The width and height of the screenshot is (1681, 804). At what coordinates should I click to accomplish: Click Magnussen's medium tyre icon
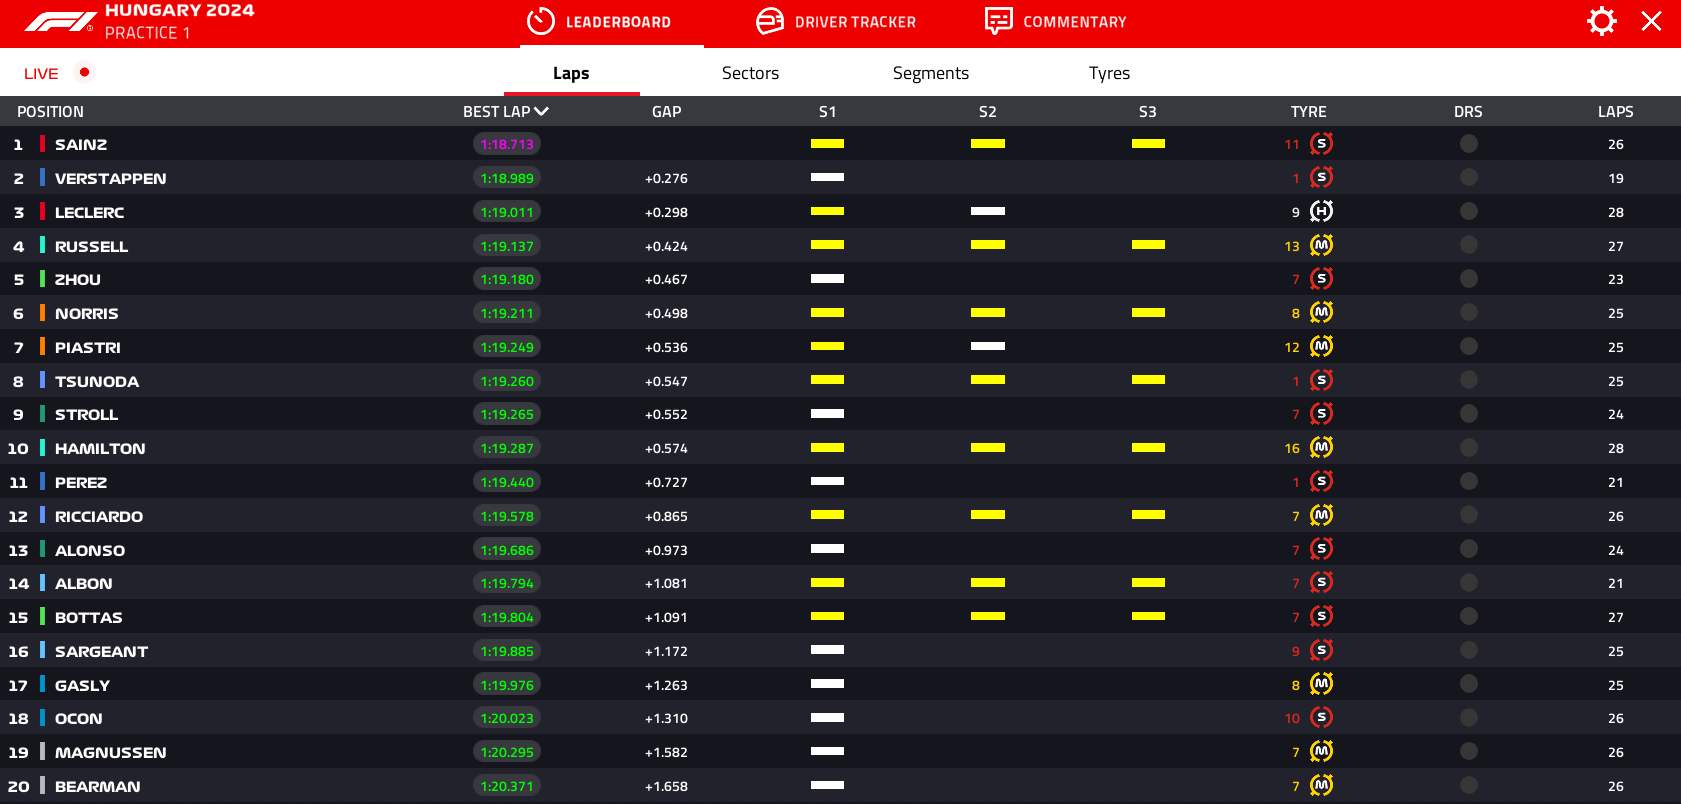pos(1321,752)
